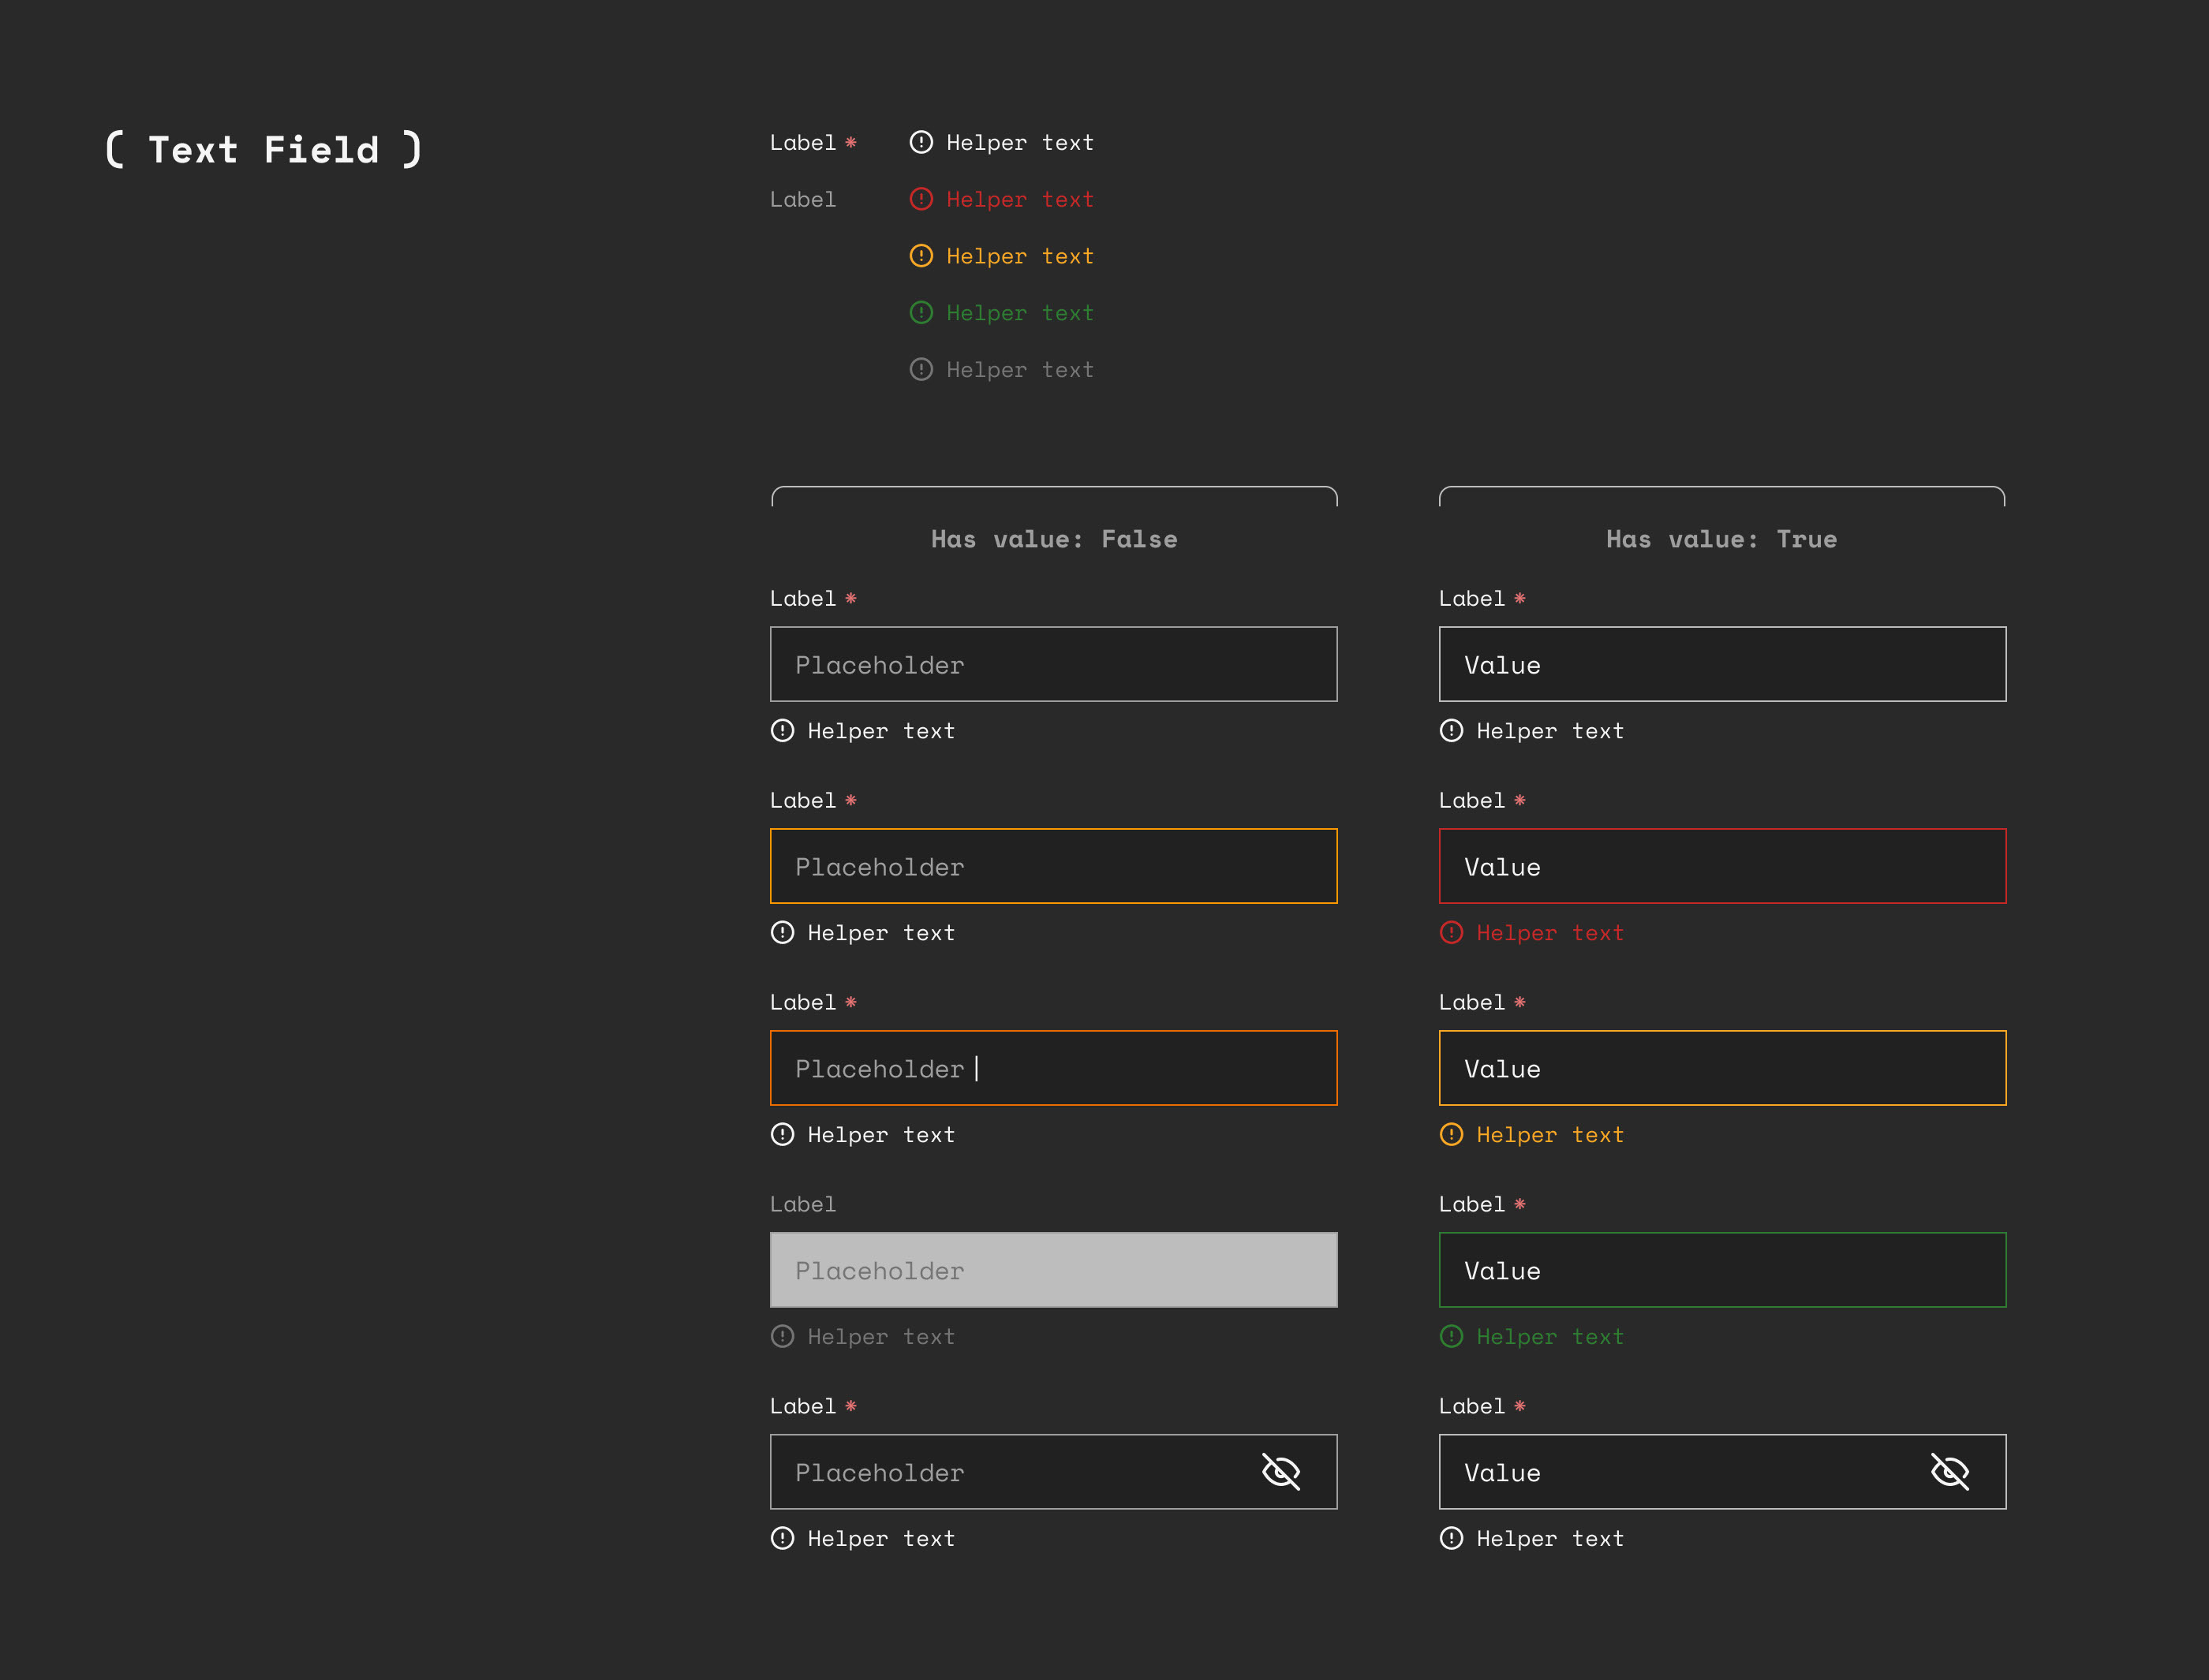Click the yellow-bordered Value input

coord(1722,1068)
